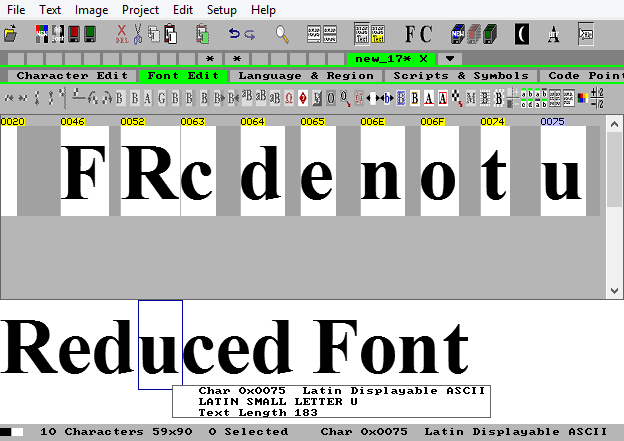This screenshot has width=624, height=441.
Task: Click the letter F in the preview text
Action: pos(335,346)
